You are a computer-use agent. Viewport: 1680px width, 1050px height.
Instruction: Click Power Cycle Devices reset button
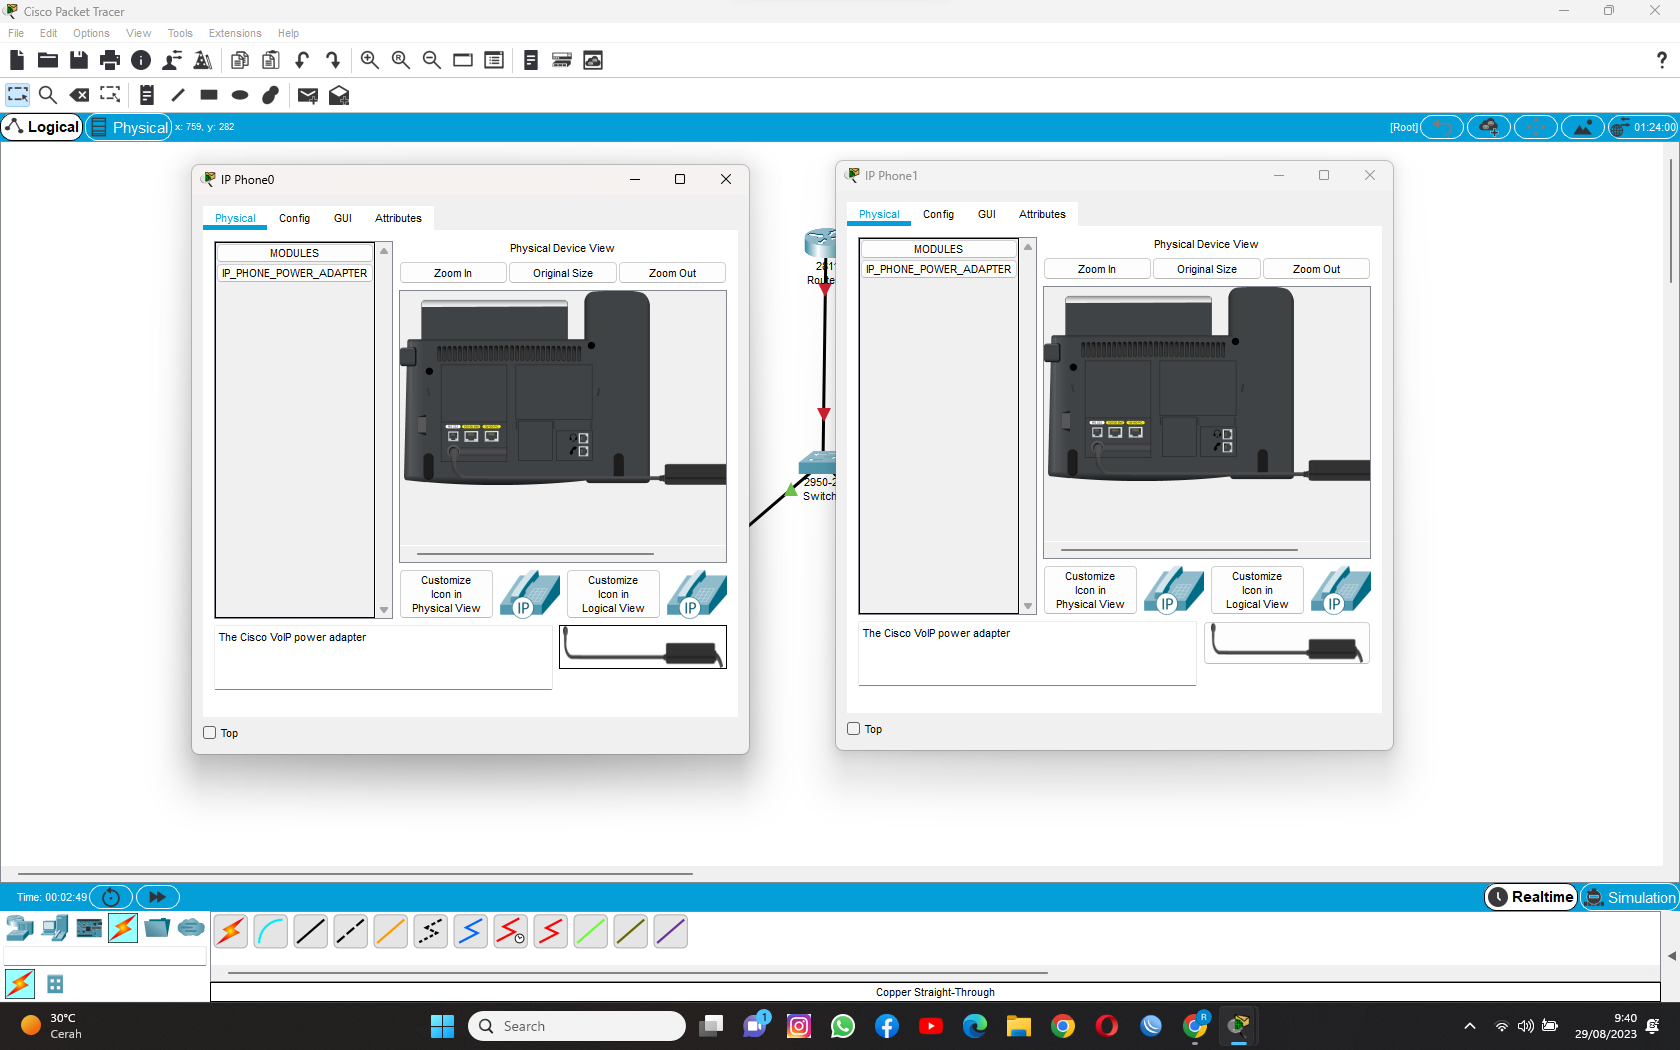[111, 897]
